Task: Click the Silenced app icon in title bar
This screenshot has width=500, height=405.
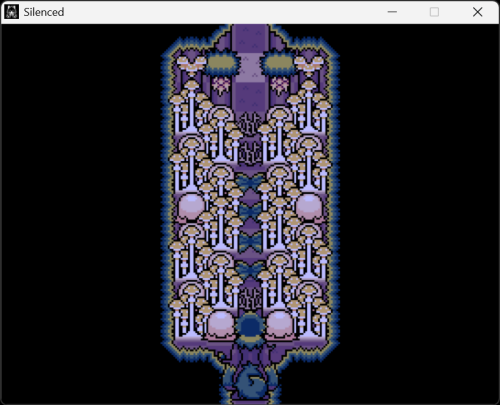Action: coord(11,12)
